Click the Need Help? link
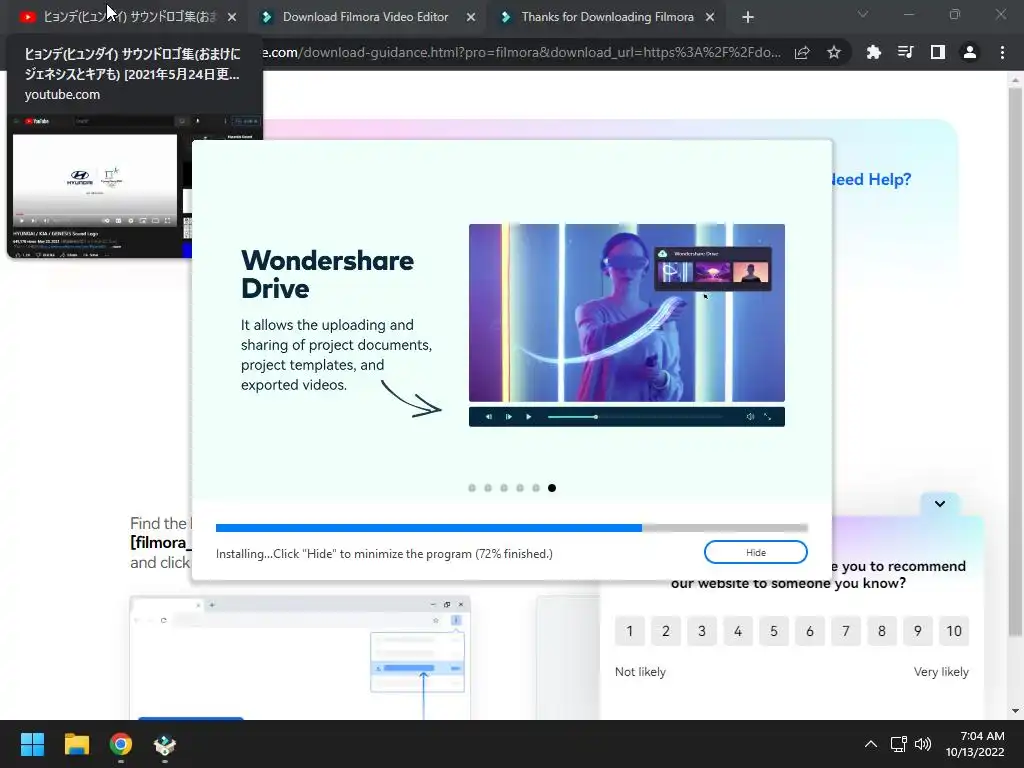 coord(871,180)
